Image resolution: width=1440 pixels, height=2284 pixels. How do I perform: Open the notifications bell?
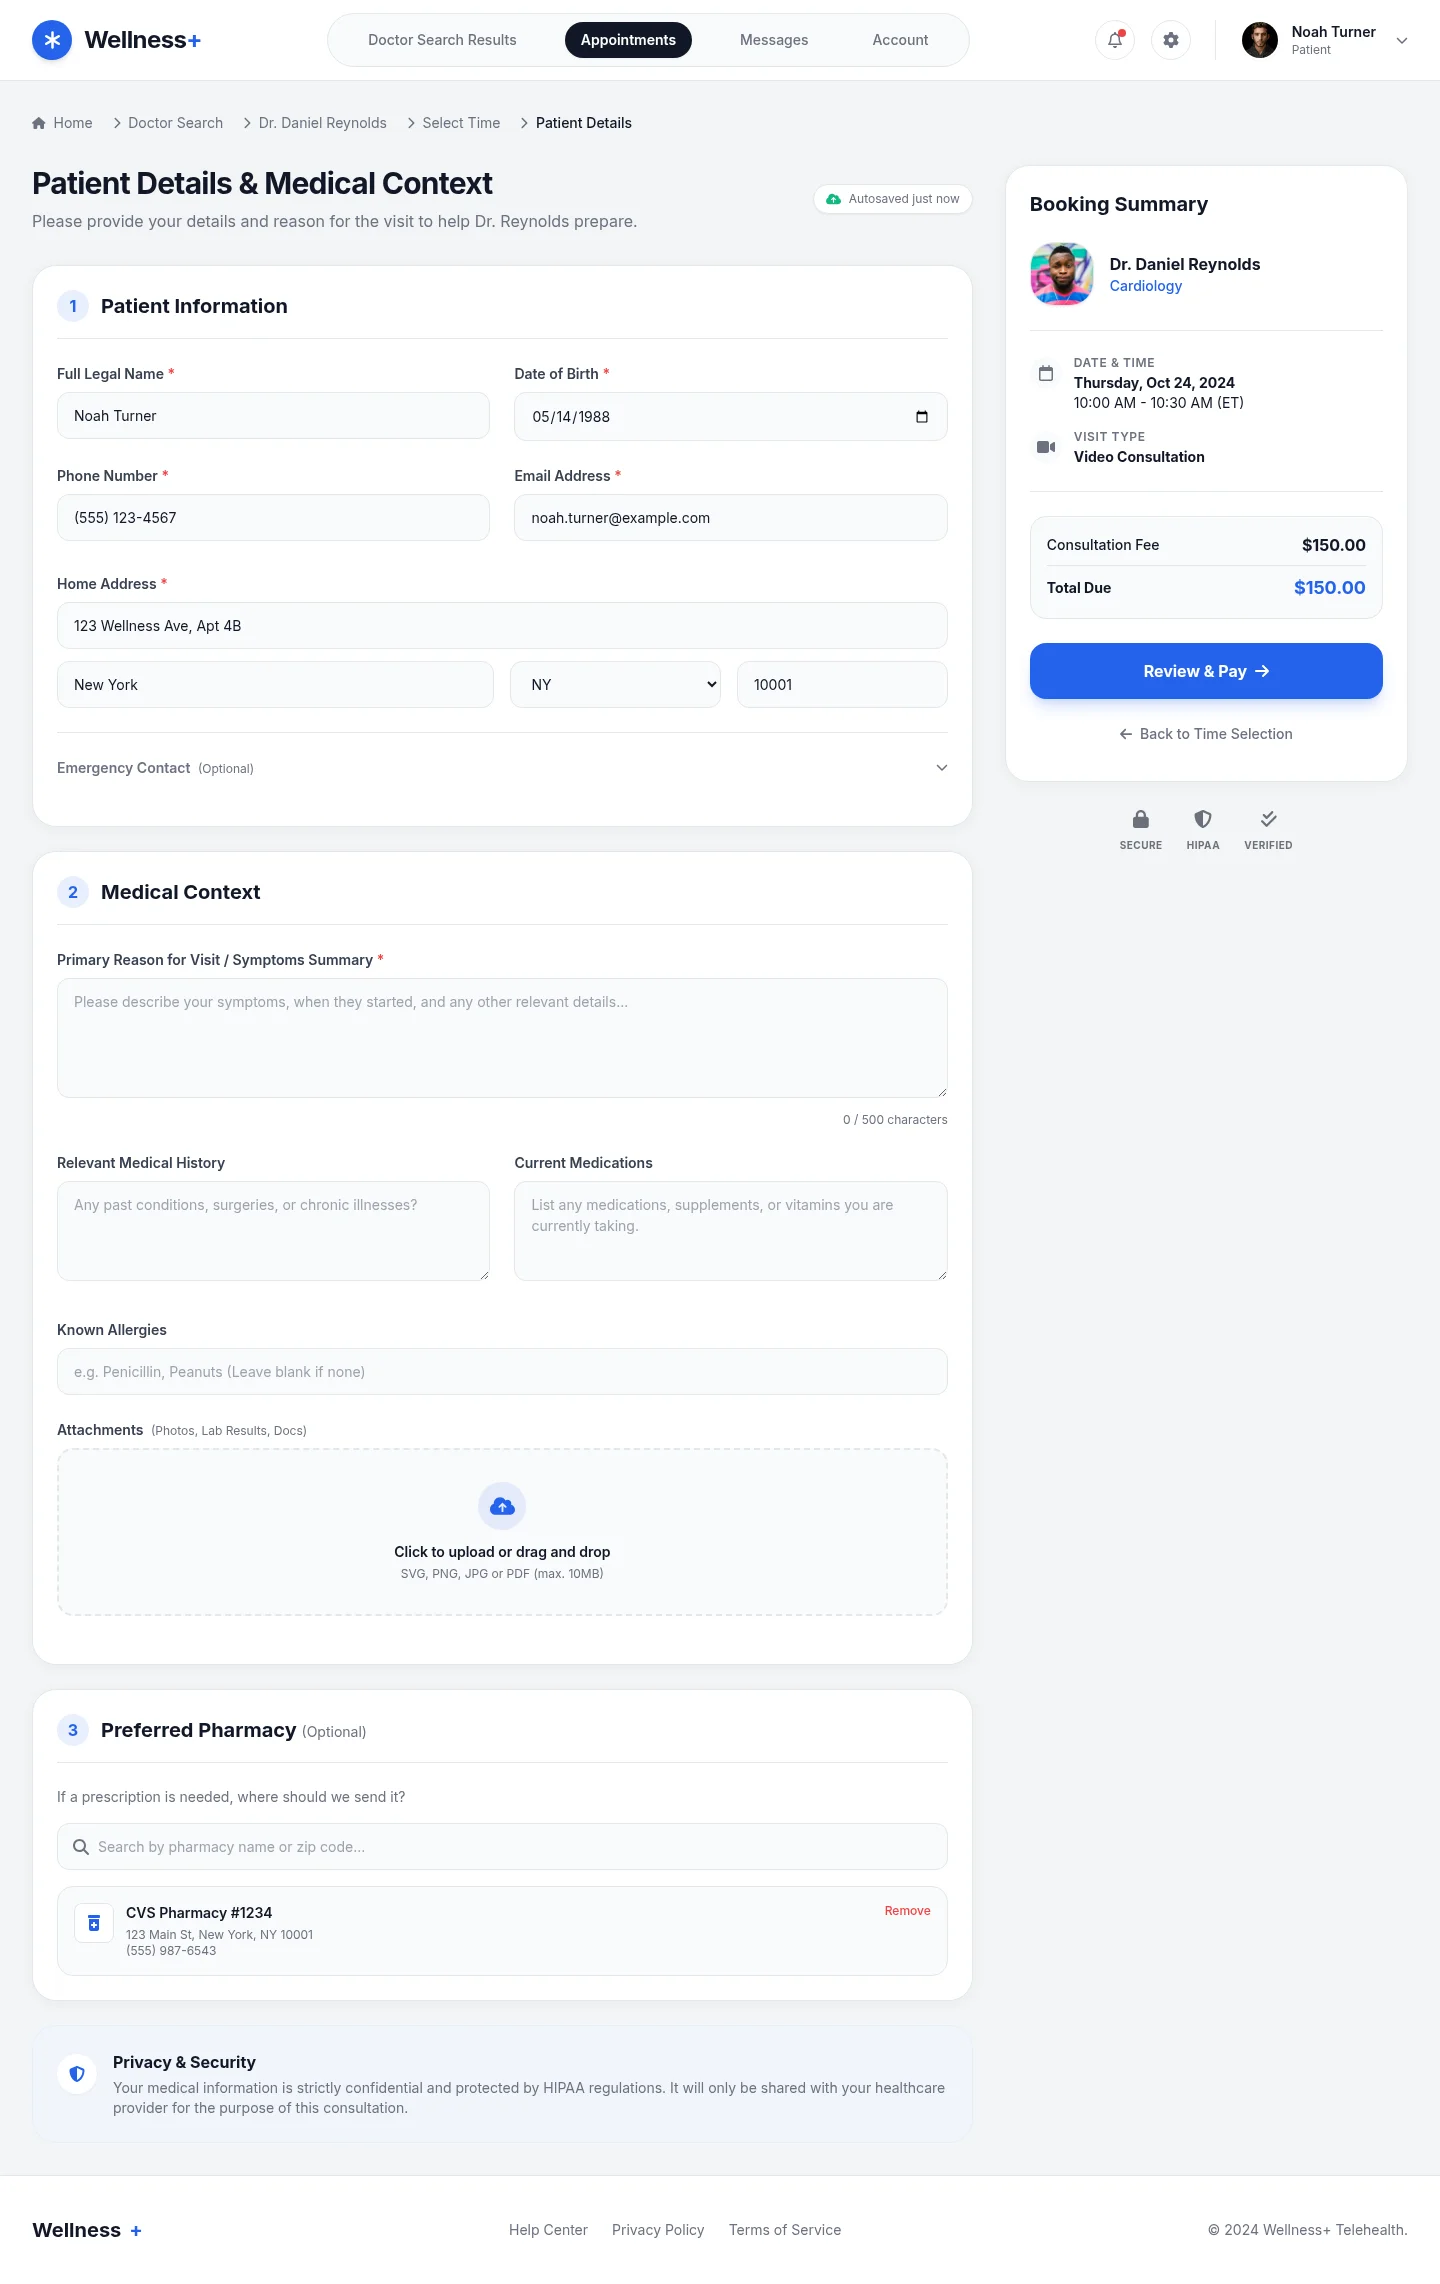(1115, 40)
